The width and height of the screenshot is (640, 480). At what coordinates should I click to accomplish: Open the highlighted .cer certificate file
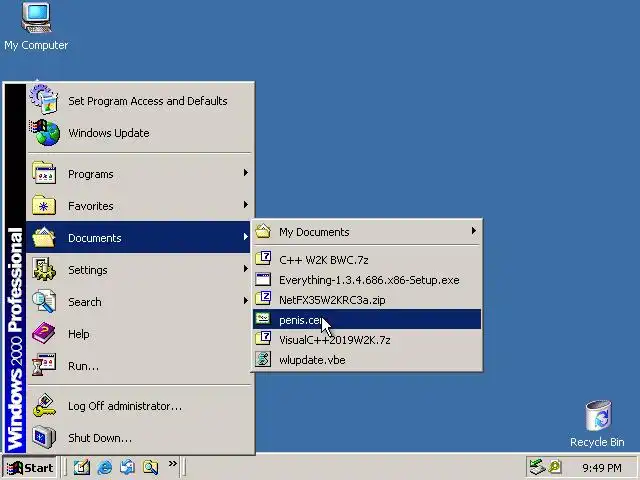point(367,320)
